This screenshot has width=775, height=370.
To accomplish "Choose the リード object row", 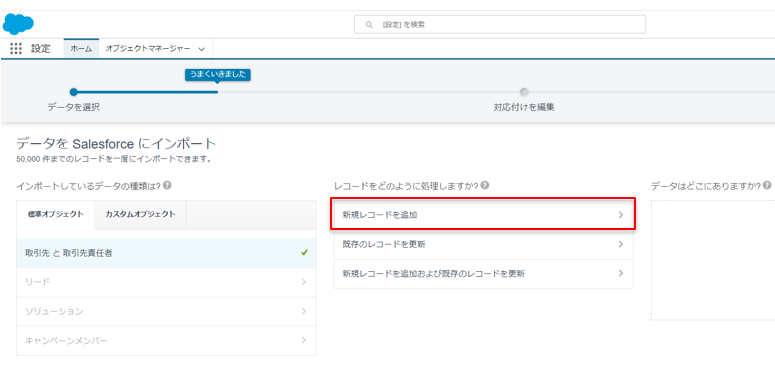I will pyautogui.click(x=167, y=282).
